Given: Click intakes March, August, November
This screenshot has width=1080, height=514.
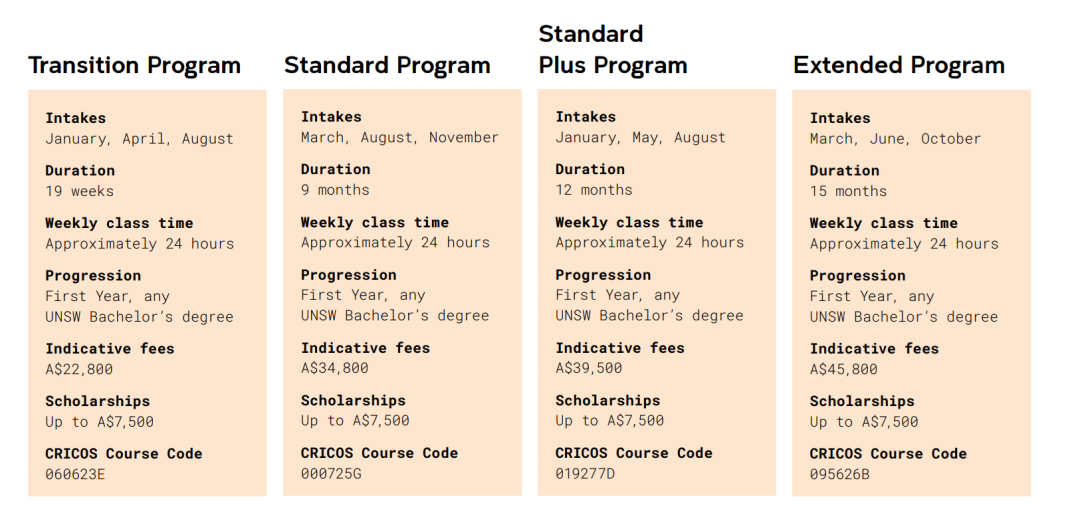Looking at the screenshot, I should click(399, 138).
